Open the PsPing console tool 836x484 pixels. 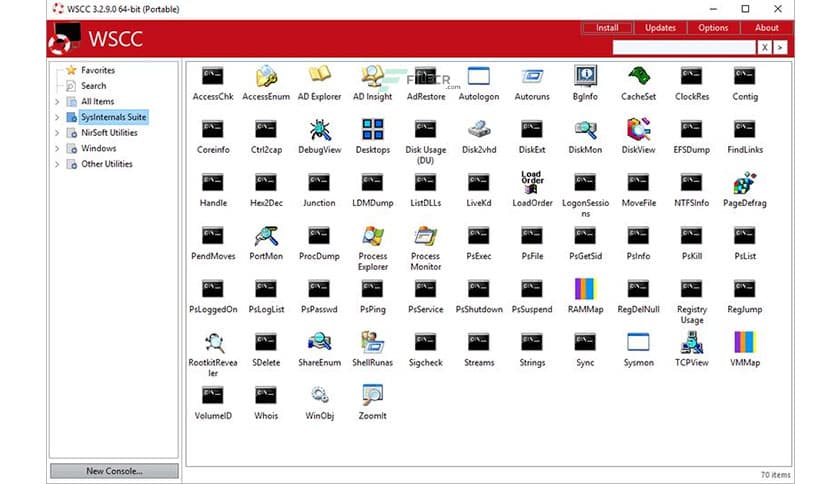pos(372,289)
